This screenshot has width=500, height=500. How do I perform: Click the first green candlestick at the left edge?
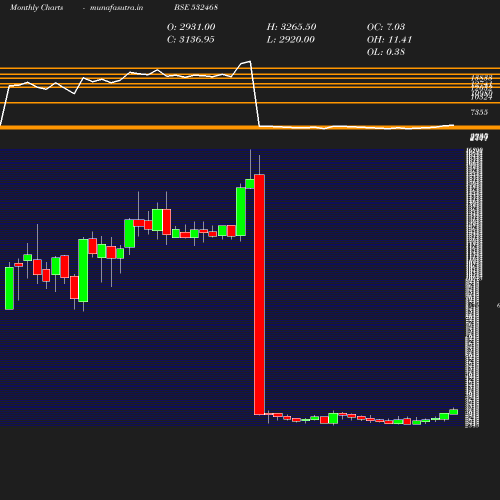[x=9, y=288]
